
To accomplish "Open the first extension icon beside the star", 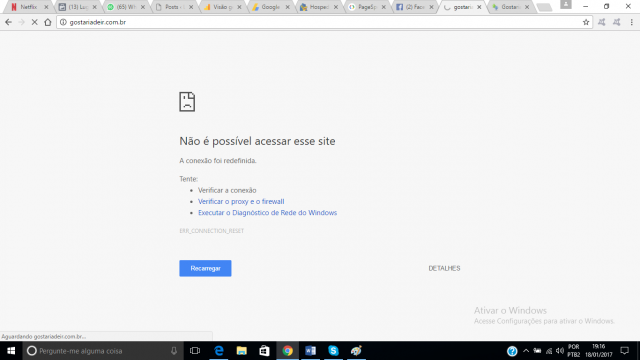I will [602, 22].
